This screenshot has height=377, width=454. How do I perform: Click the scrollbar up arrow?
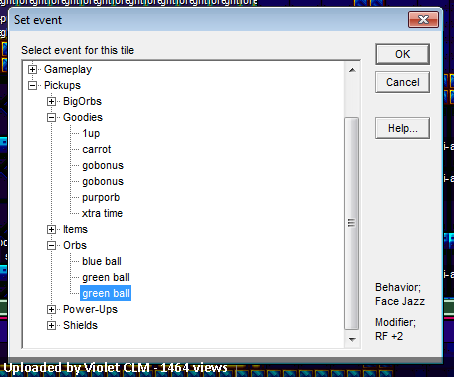pyautogui.click(x=352, y=70)
